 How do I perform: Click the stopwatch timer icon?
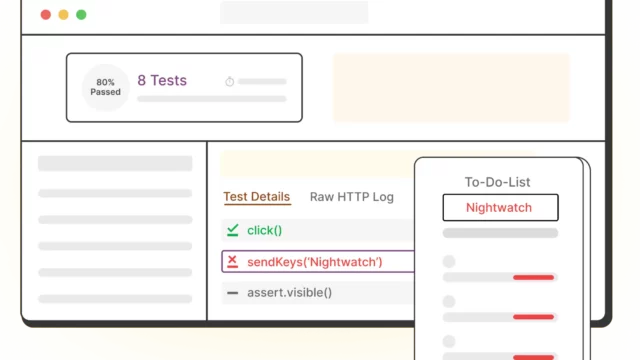pos(230,82)
